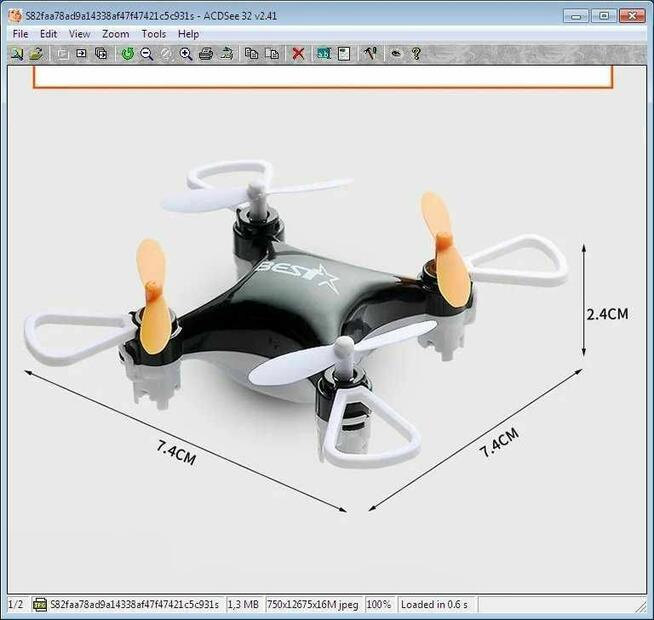The height and width of the screenshot is (620, 654).
Task: Open the Help menu
Action: 188,34
